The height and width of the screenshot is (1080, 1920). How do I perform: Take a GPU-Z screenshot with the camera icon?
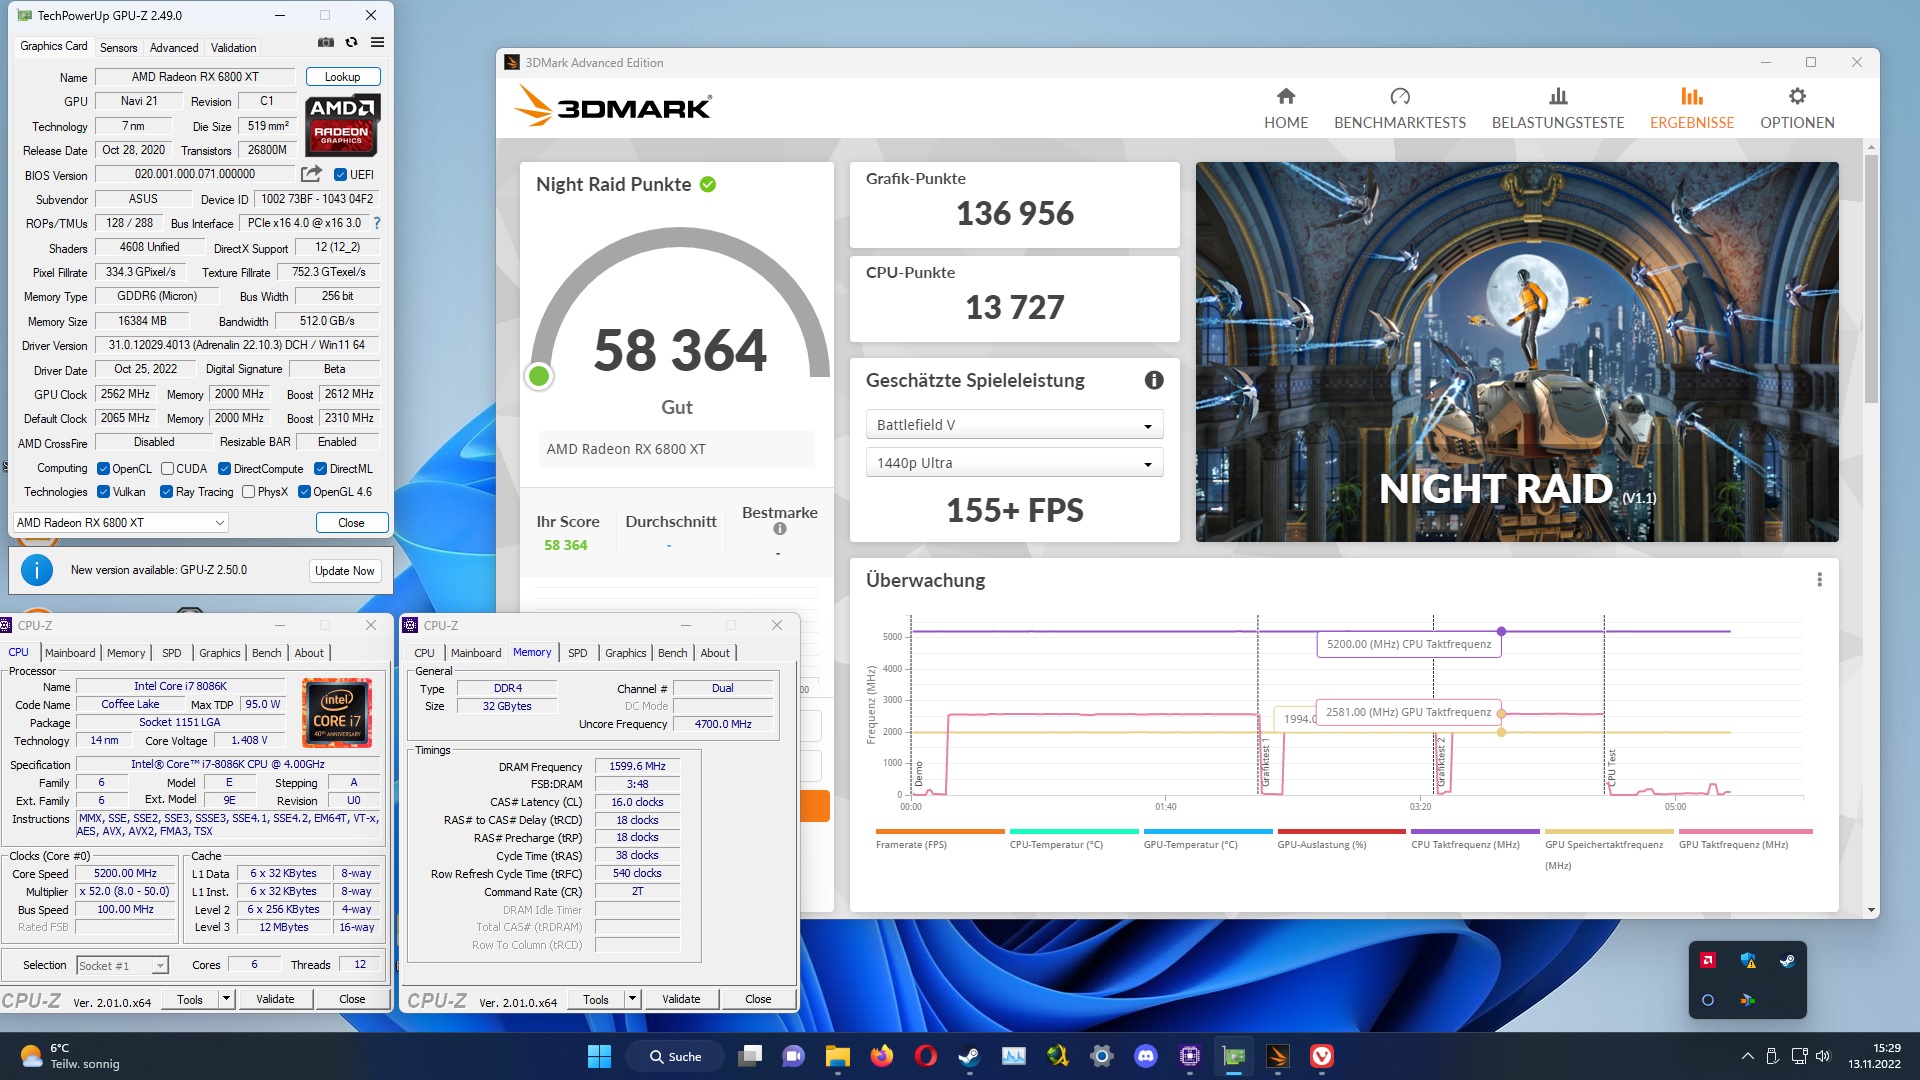coord(326,42)
